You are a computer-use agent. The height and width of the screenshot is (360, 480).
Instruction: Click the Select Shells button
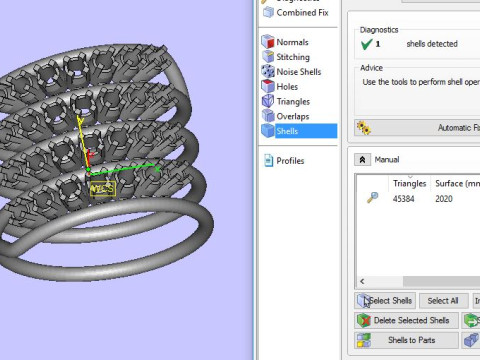point(385,301)
